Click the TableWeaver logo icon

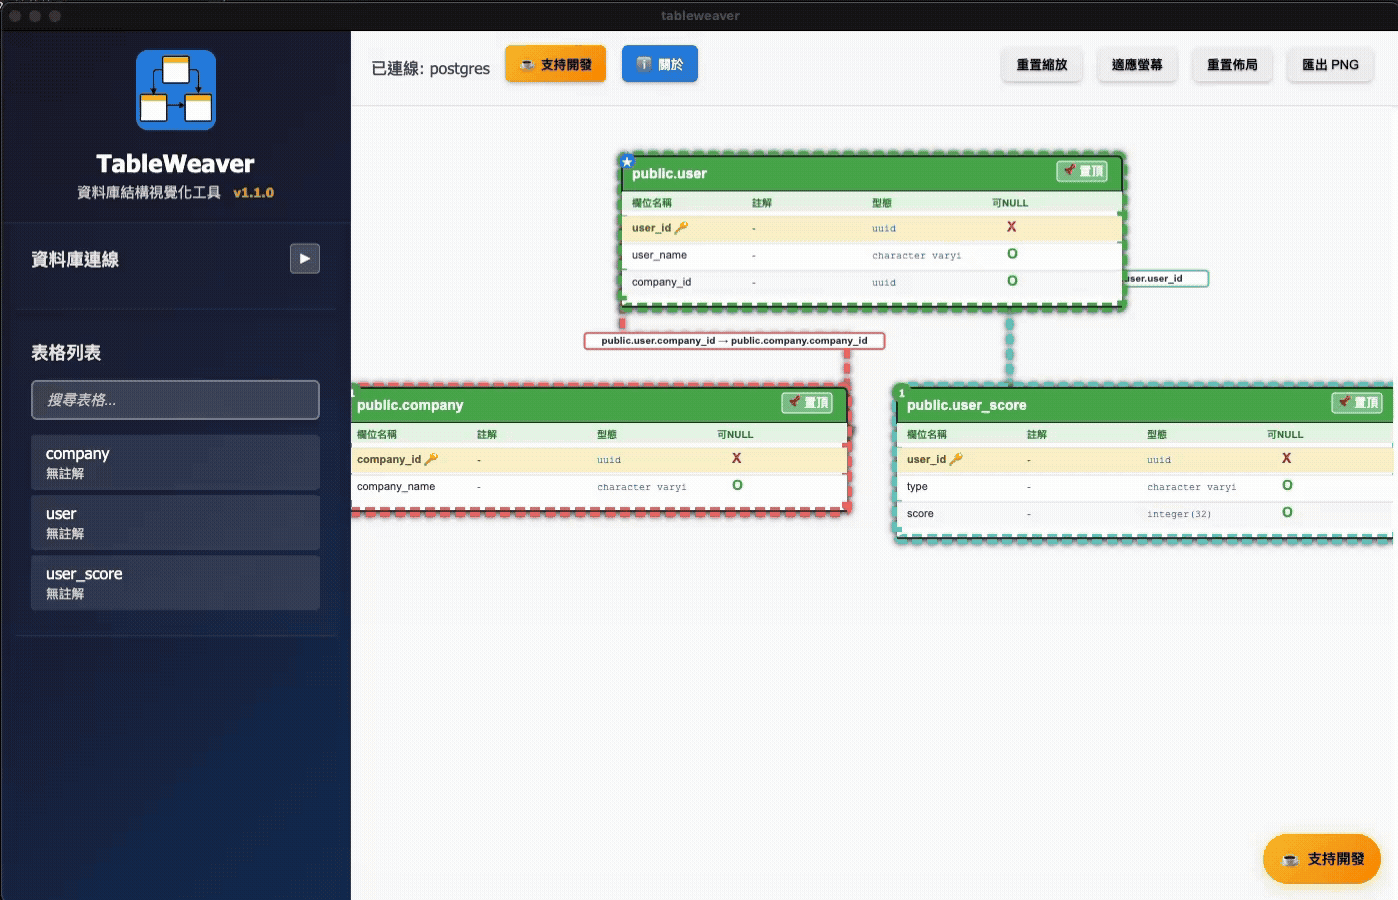point(176,90)
